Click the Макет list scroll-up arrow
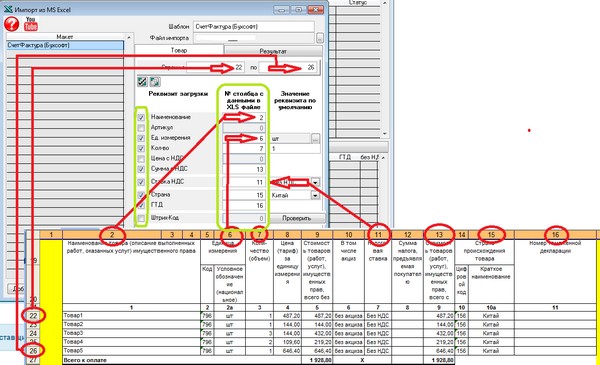600x365 pixels. click(129, 37)
